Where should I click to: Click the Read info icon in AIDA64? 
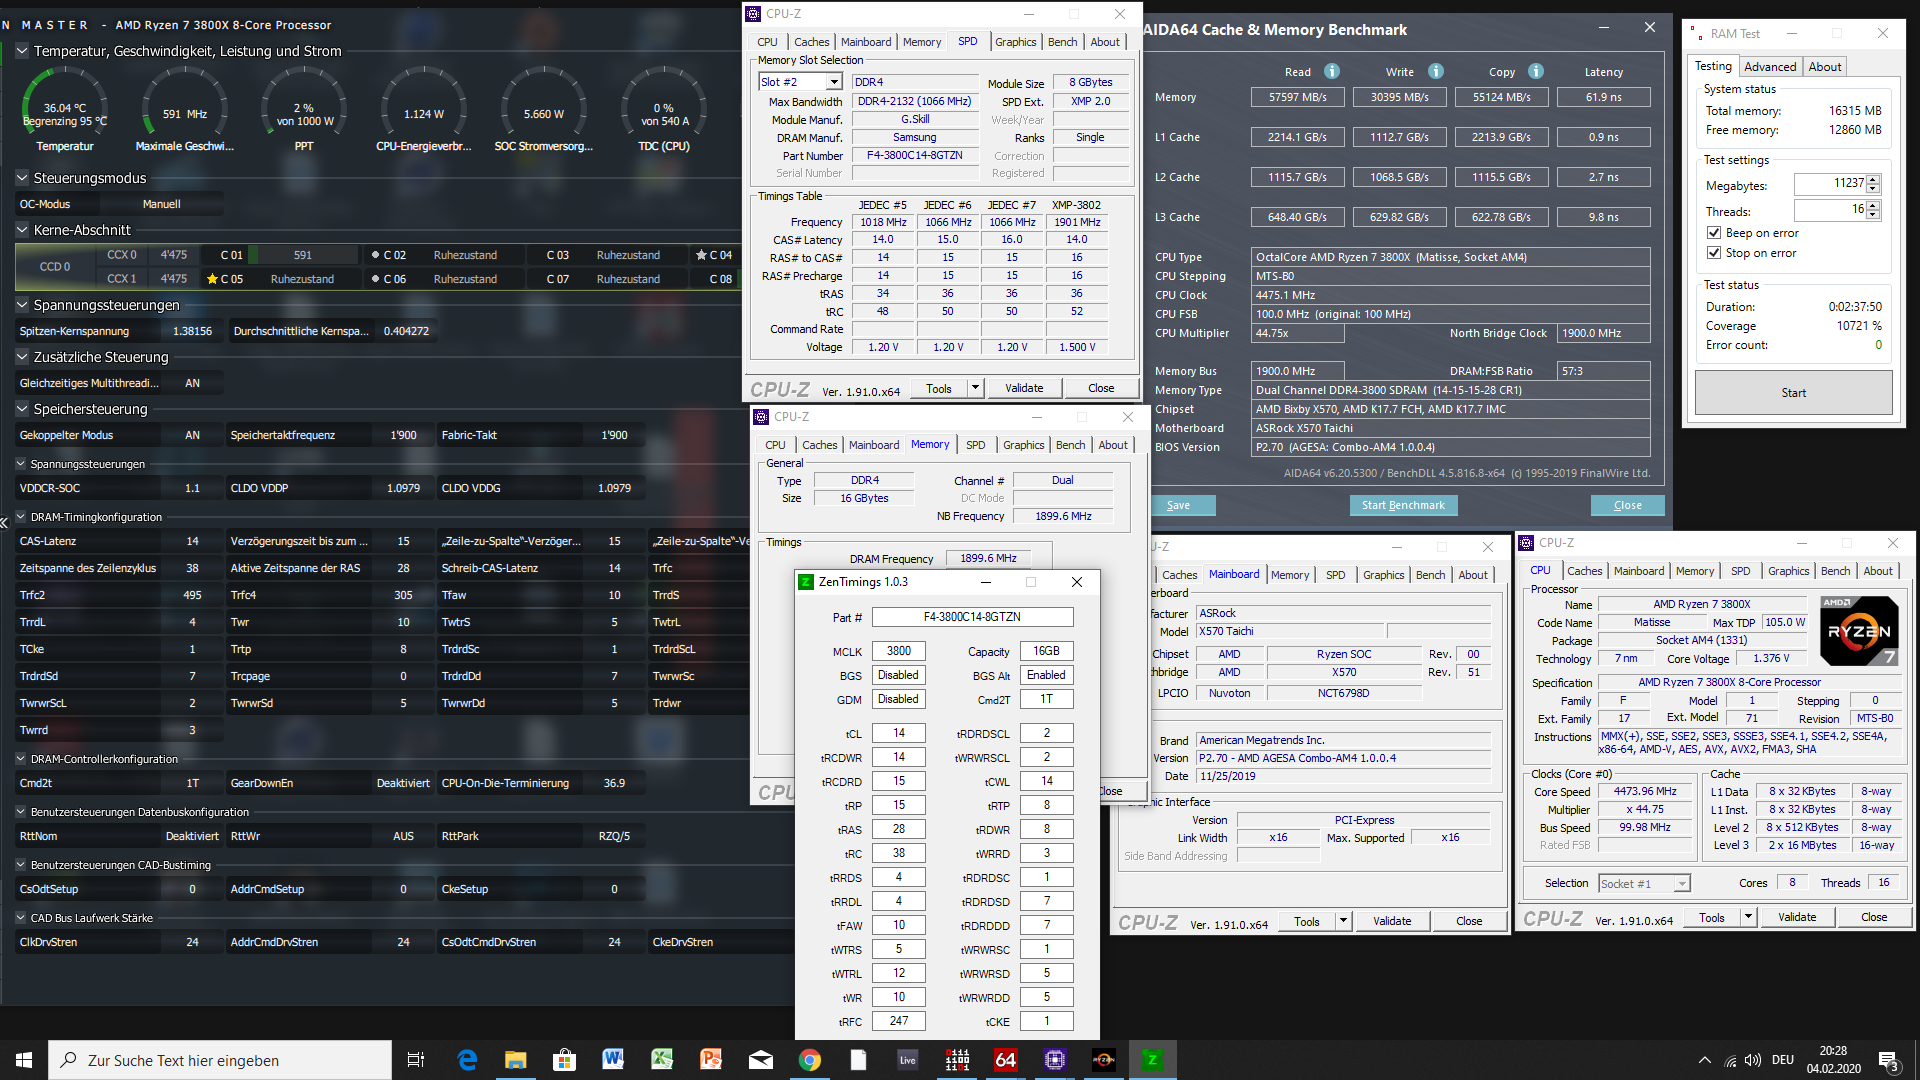pyautogui.click(x=1332, y=71)
